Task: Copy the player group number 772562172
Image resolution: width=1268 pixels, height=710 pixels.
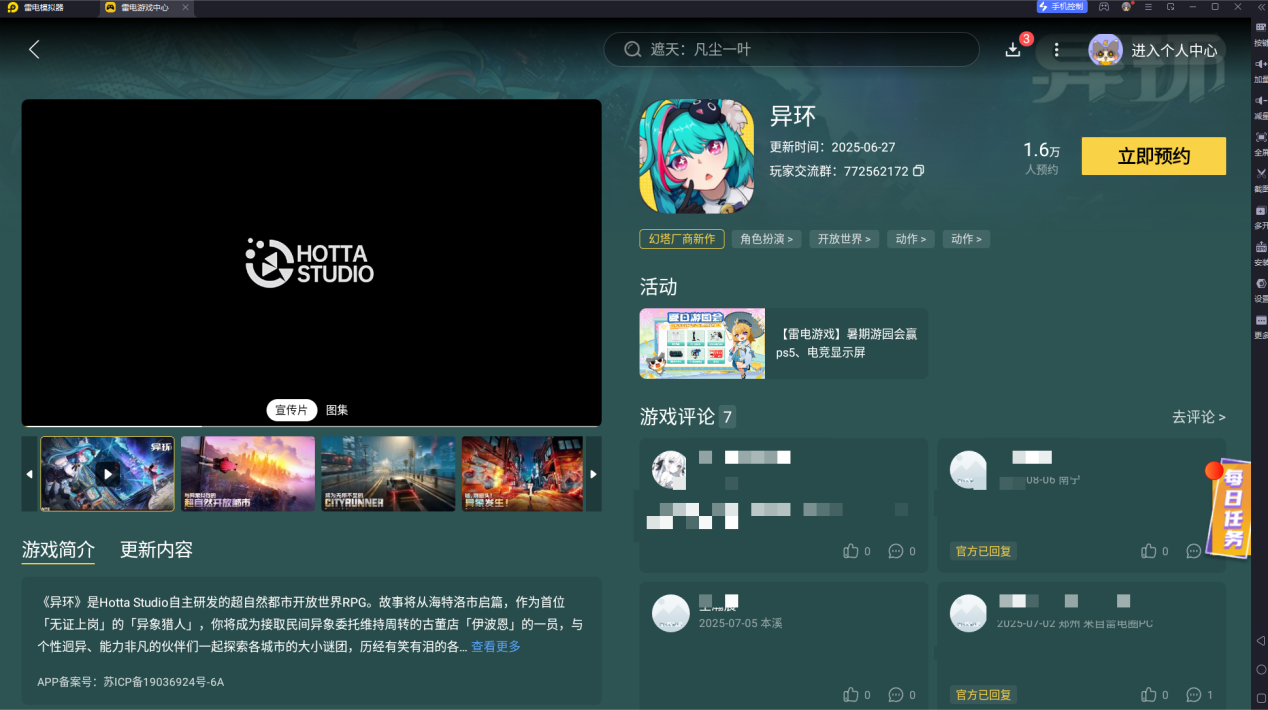Action: pyautogui.click(x=918, y=171)
